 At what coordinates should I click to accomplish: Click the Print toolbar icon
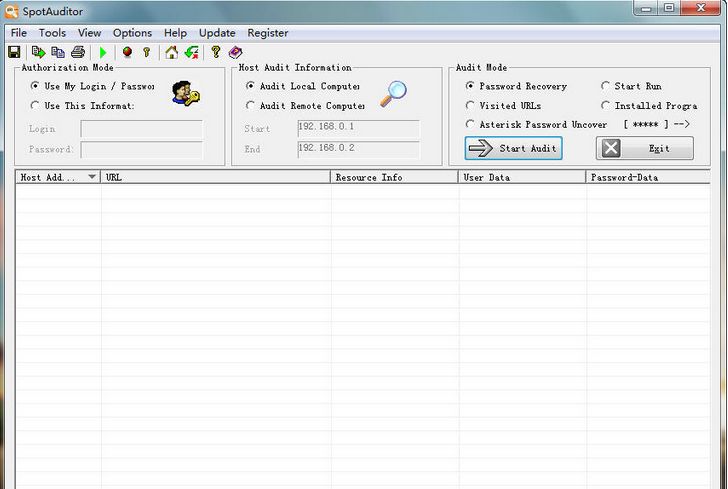click(x=78, y=52)
